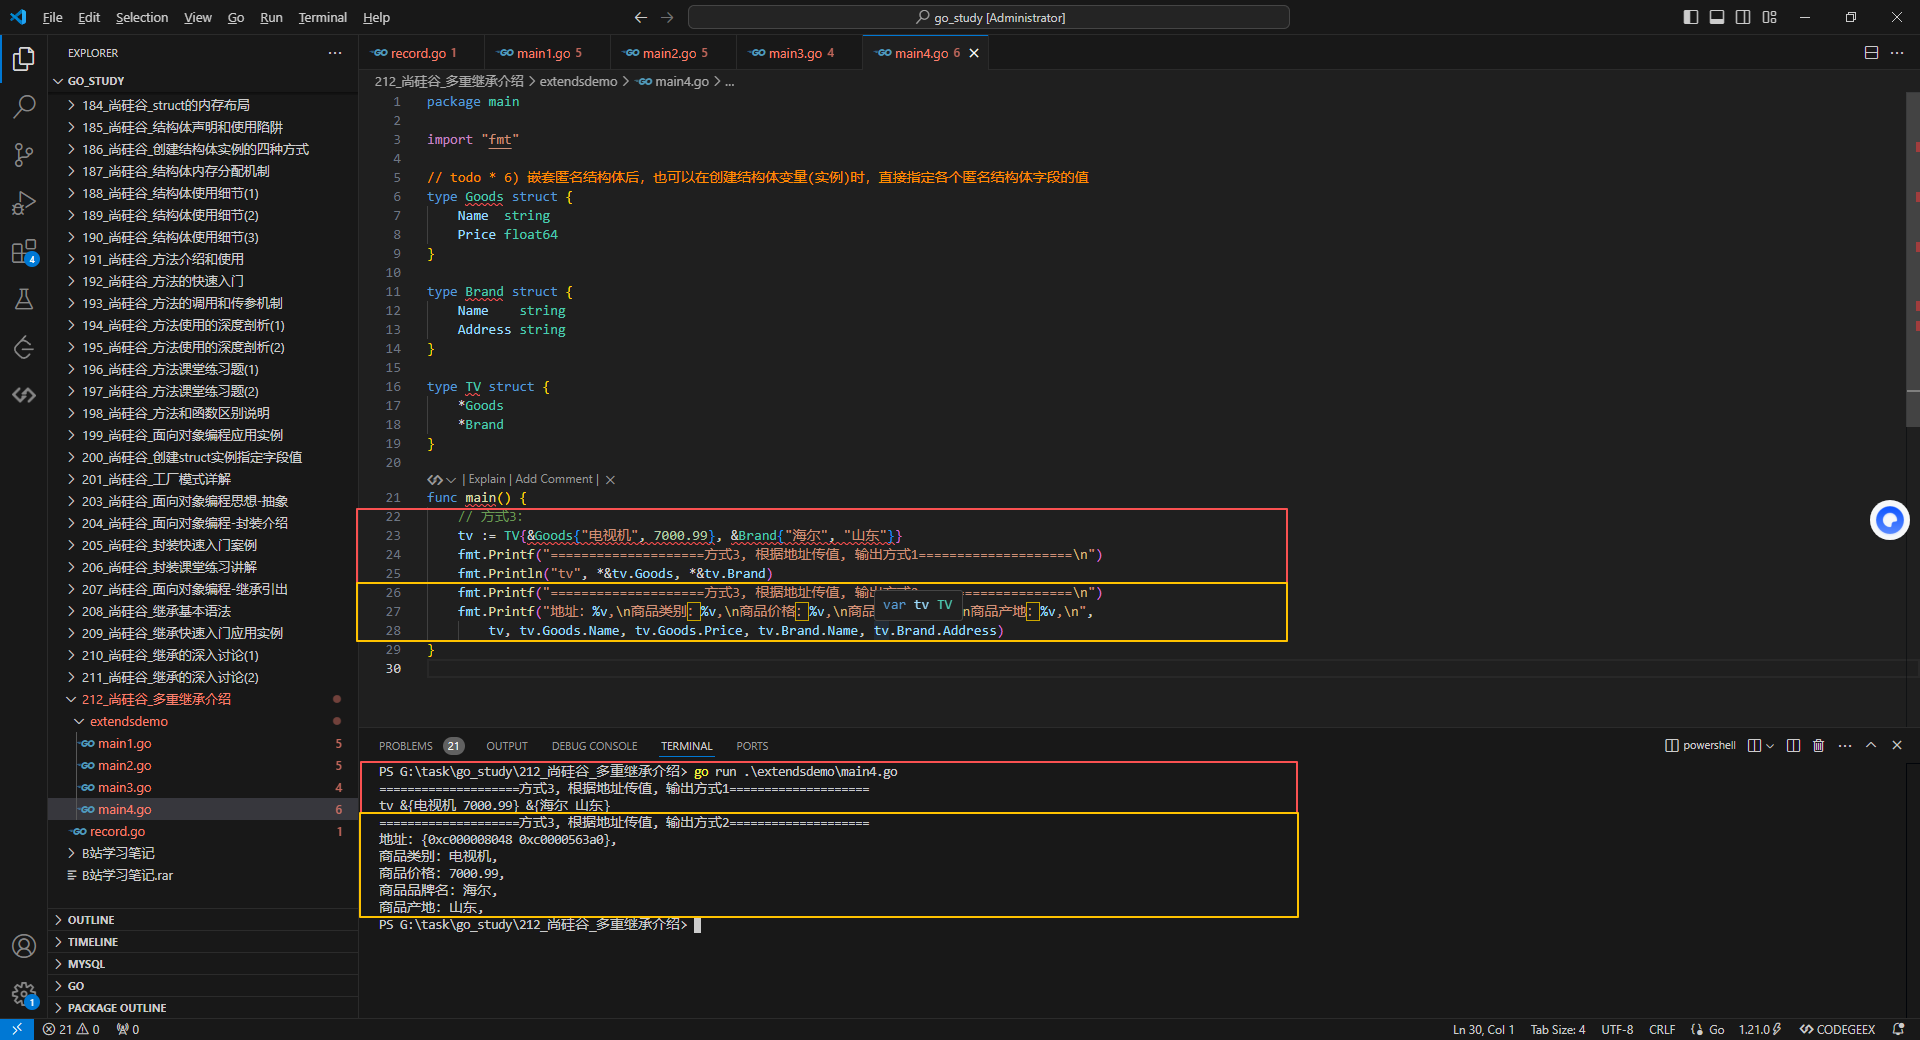Expand the MYSQL section
The height and width of the screenshot is (1040, 1920).
(x=203, y=964)
